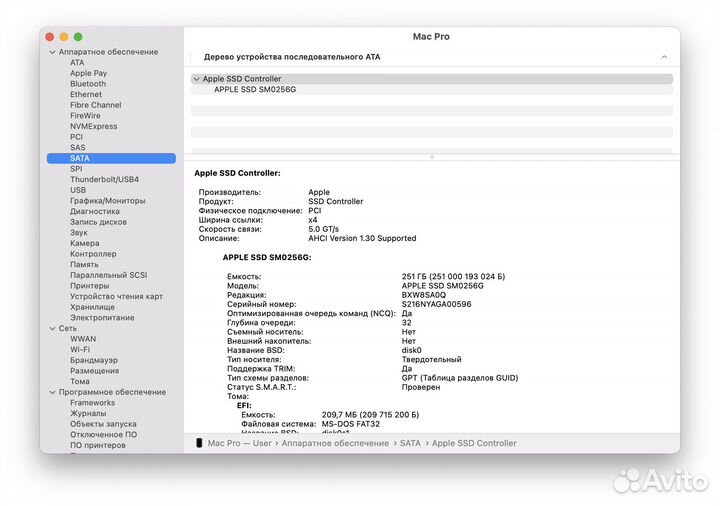The width and height of the screenshot is (720, 506).
Task: Click the MS-DOS FAT32 file system value
Action: point(351,424)
